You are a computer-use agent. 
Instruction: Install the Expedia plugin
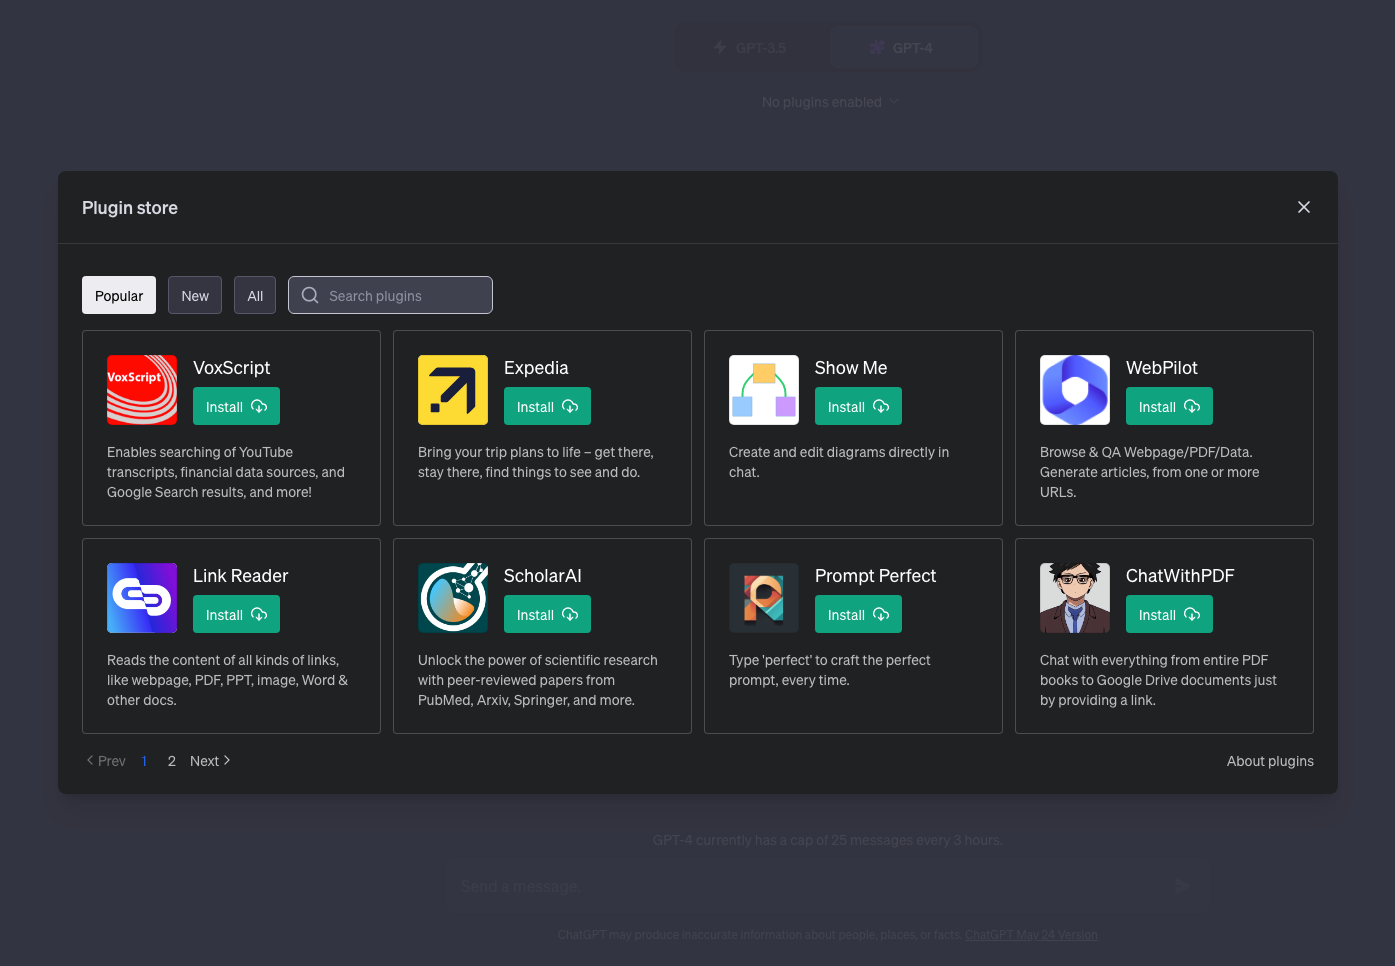tap(547, 406)
